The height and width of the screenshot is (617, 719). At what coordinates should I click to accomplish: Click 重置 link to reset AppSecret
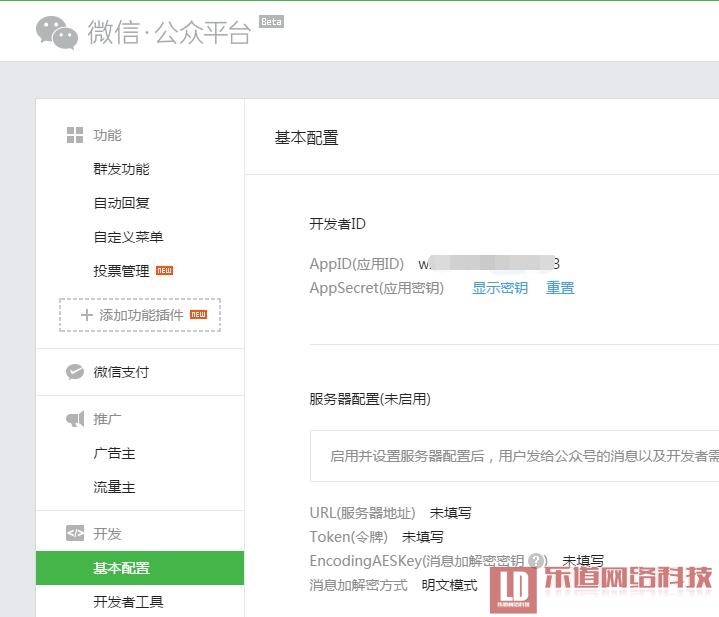[x=560, y=288]
